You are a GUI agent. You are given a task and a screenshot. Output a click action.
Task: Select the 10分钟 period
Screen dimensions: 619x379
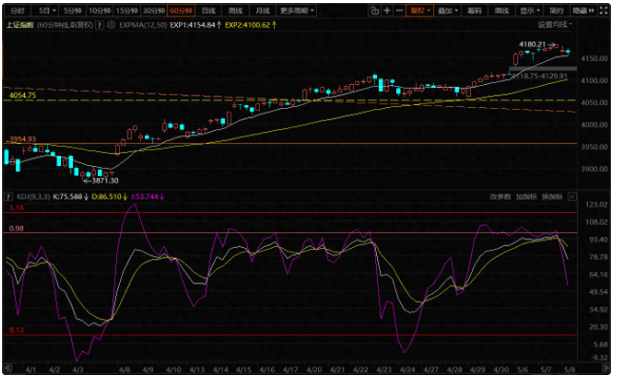tap(99, 11)
